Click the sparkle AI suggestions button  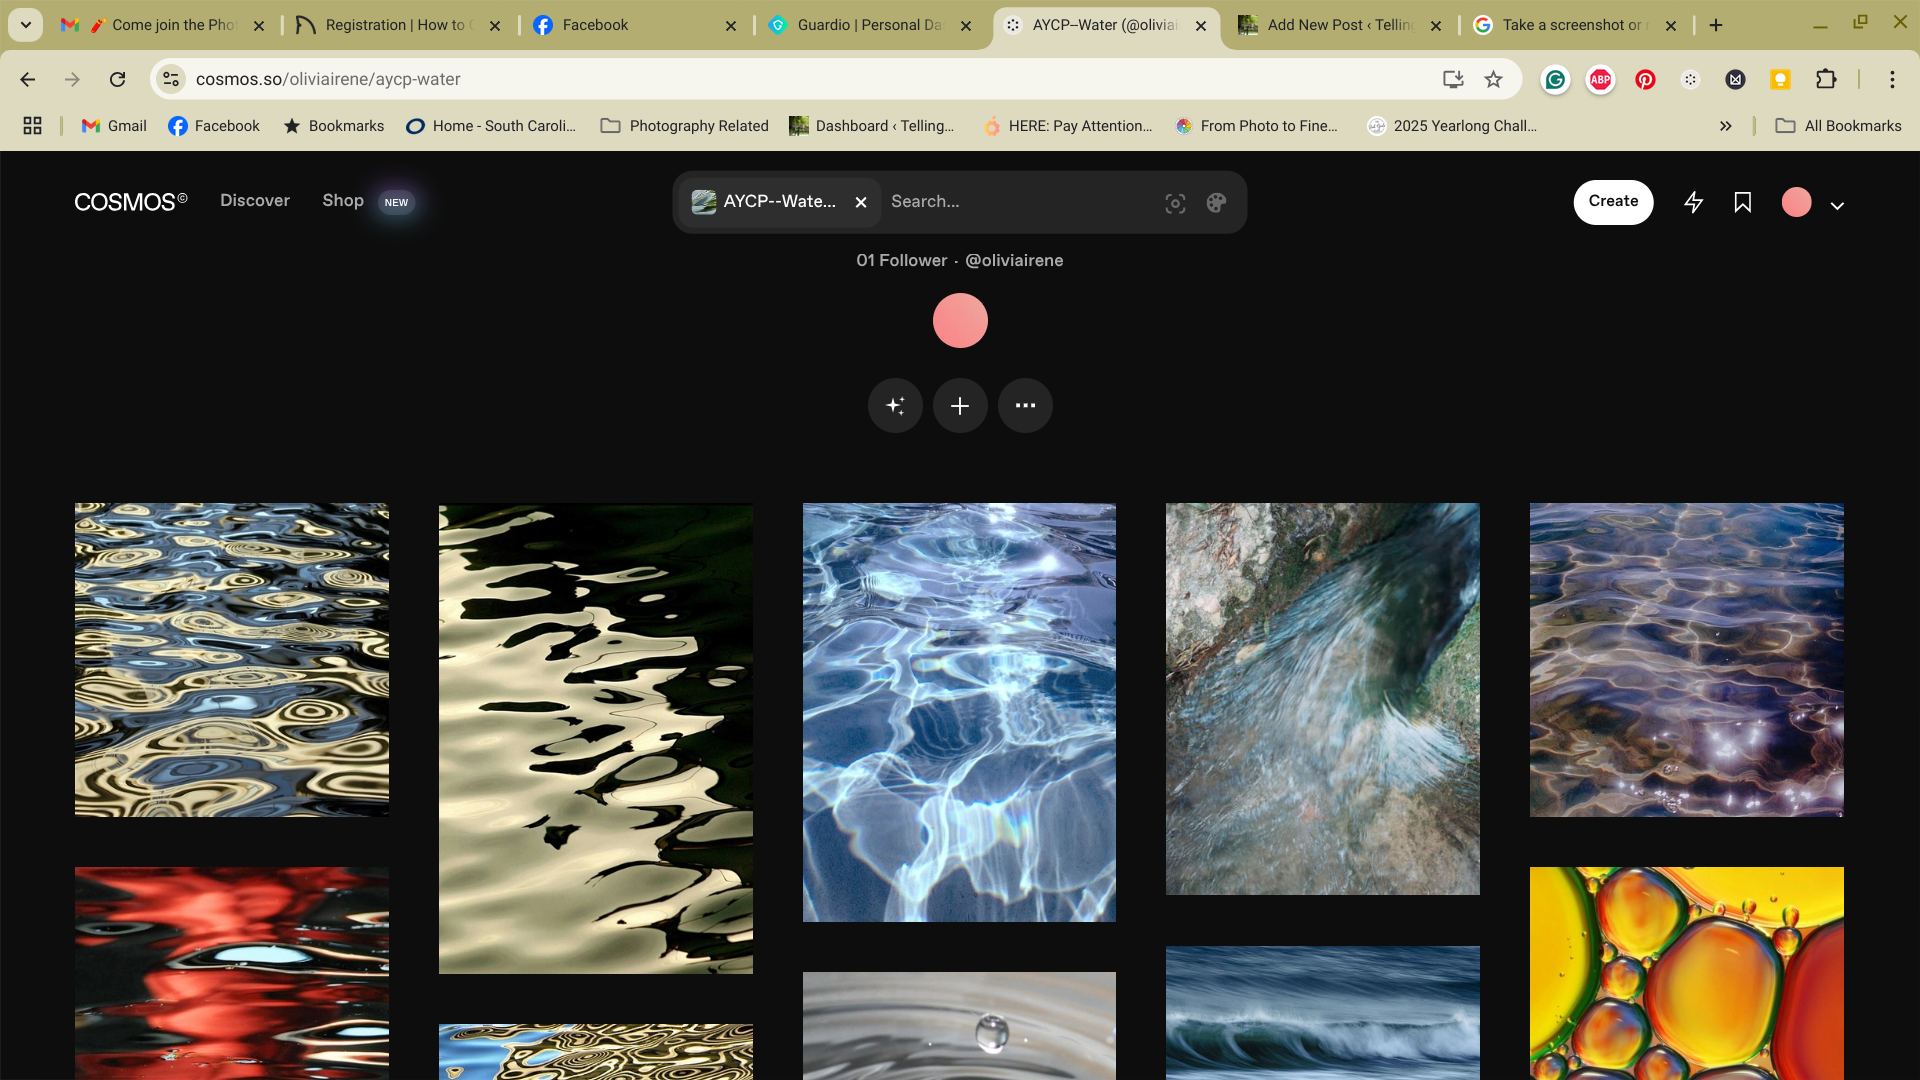(x=895, y=406)
